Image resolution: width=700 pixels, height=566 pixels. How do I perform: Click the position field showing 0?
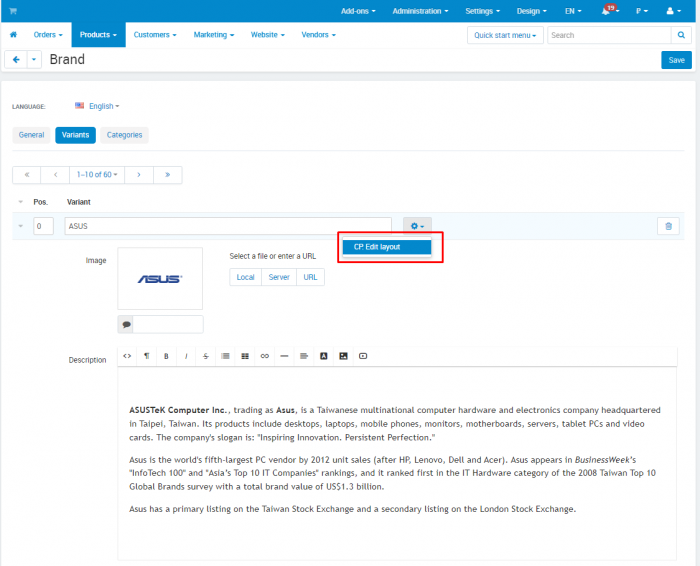click(x=43, y=226)
